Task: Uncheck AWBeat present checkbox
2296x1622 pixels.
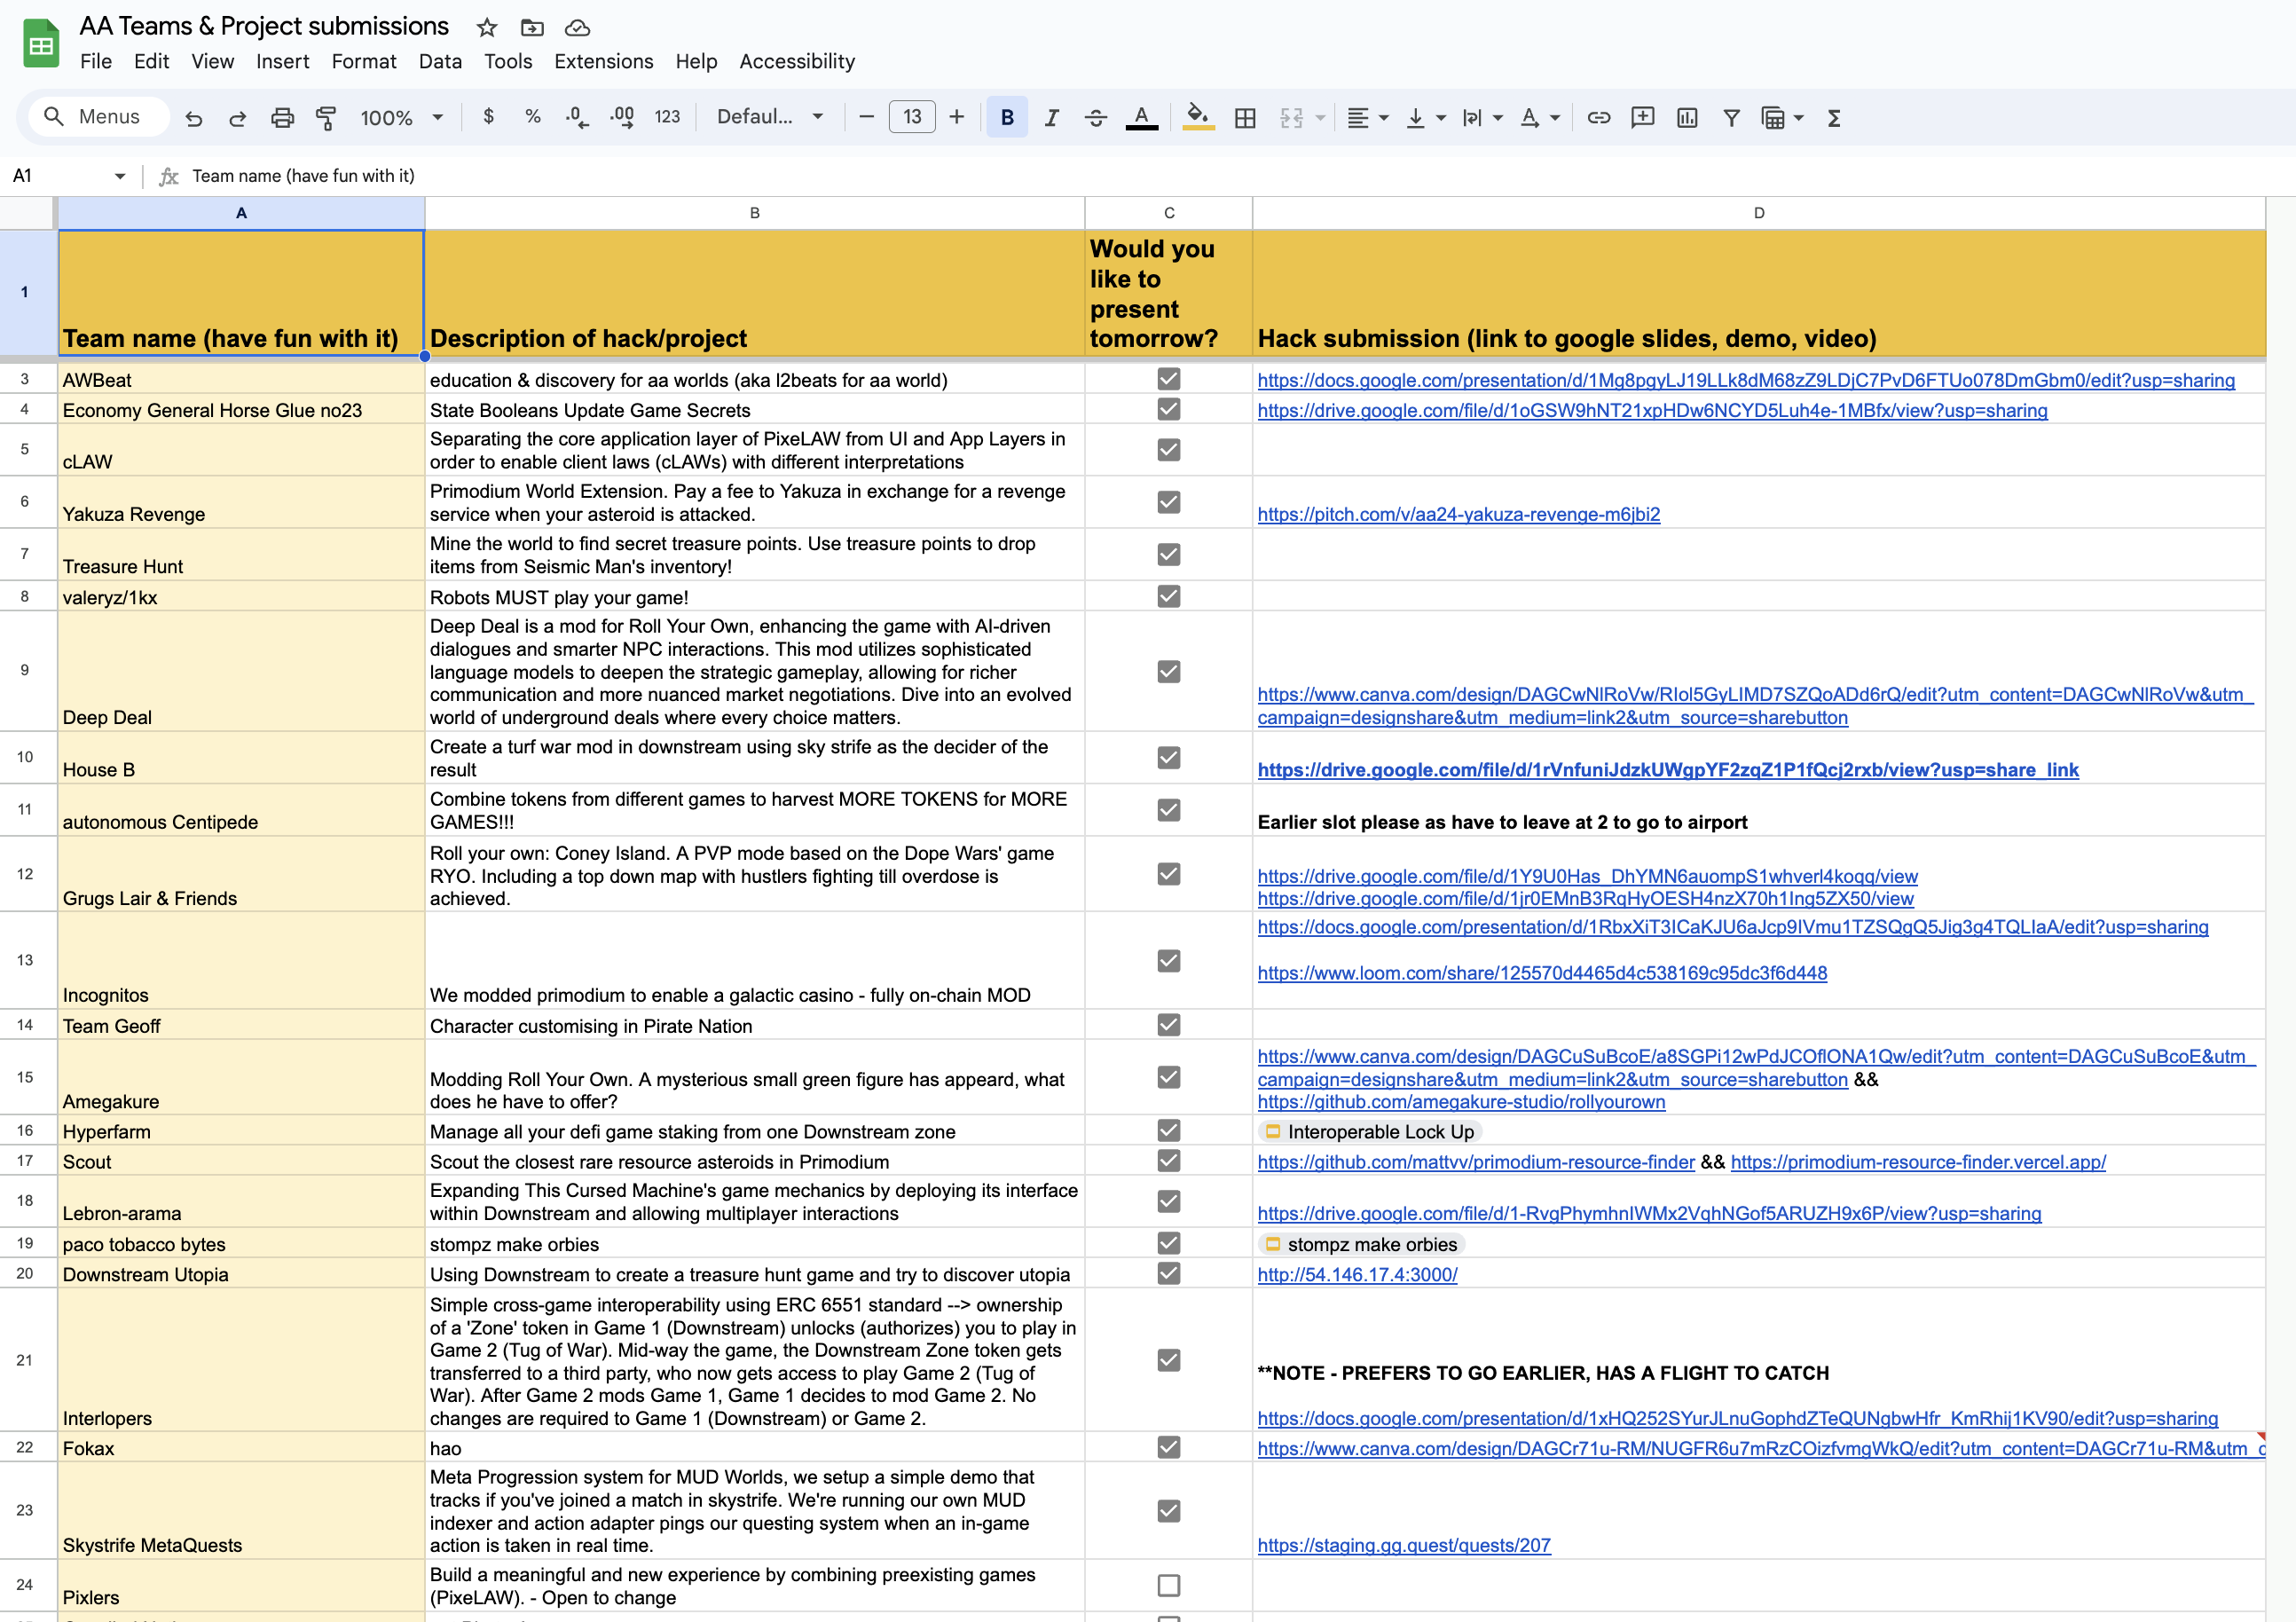Action: pos(1168,379)
